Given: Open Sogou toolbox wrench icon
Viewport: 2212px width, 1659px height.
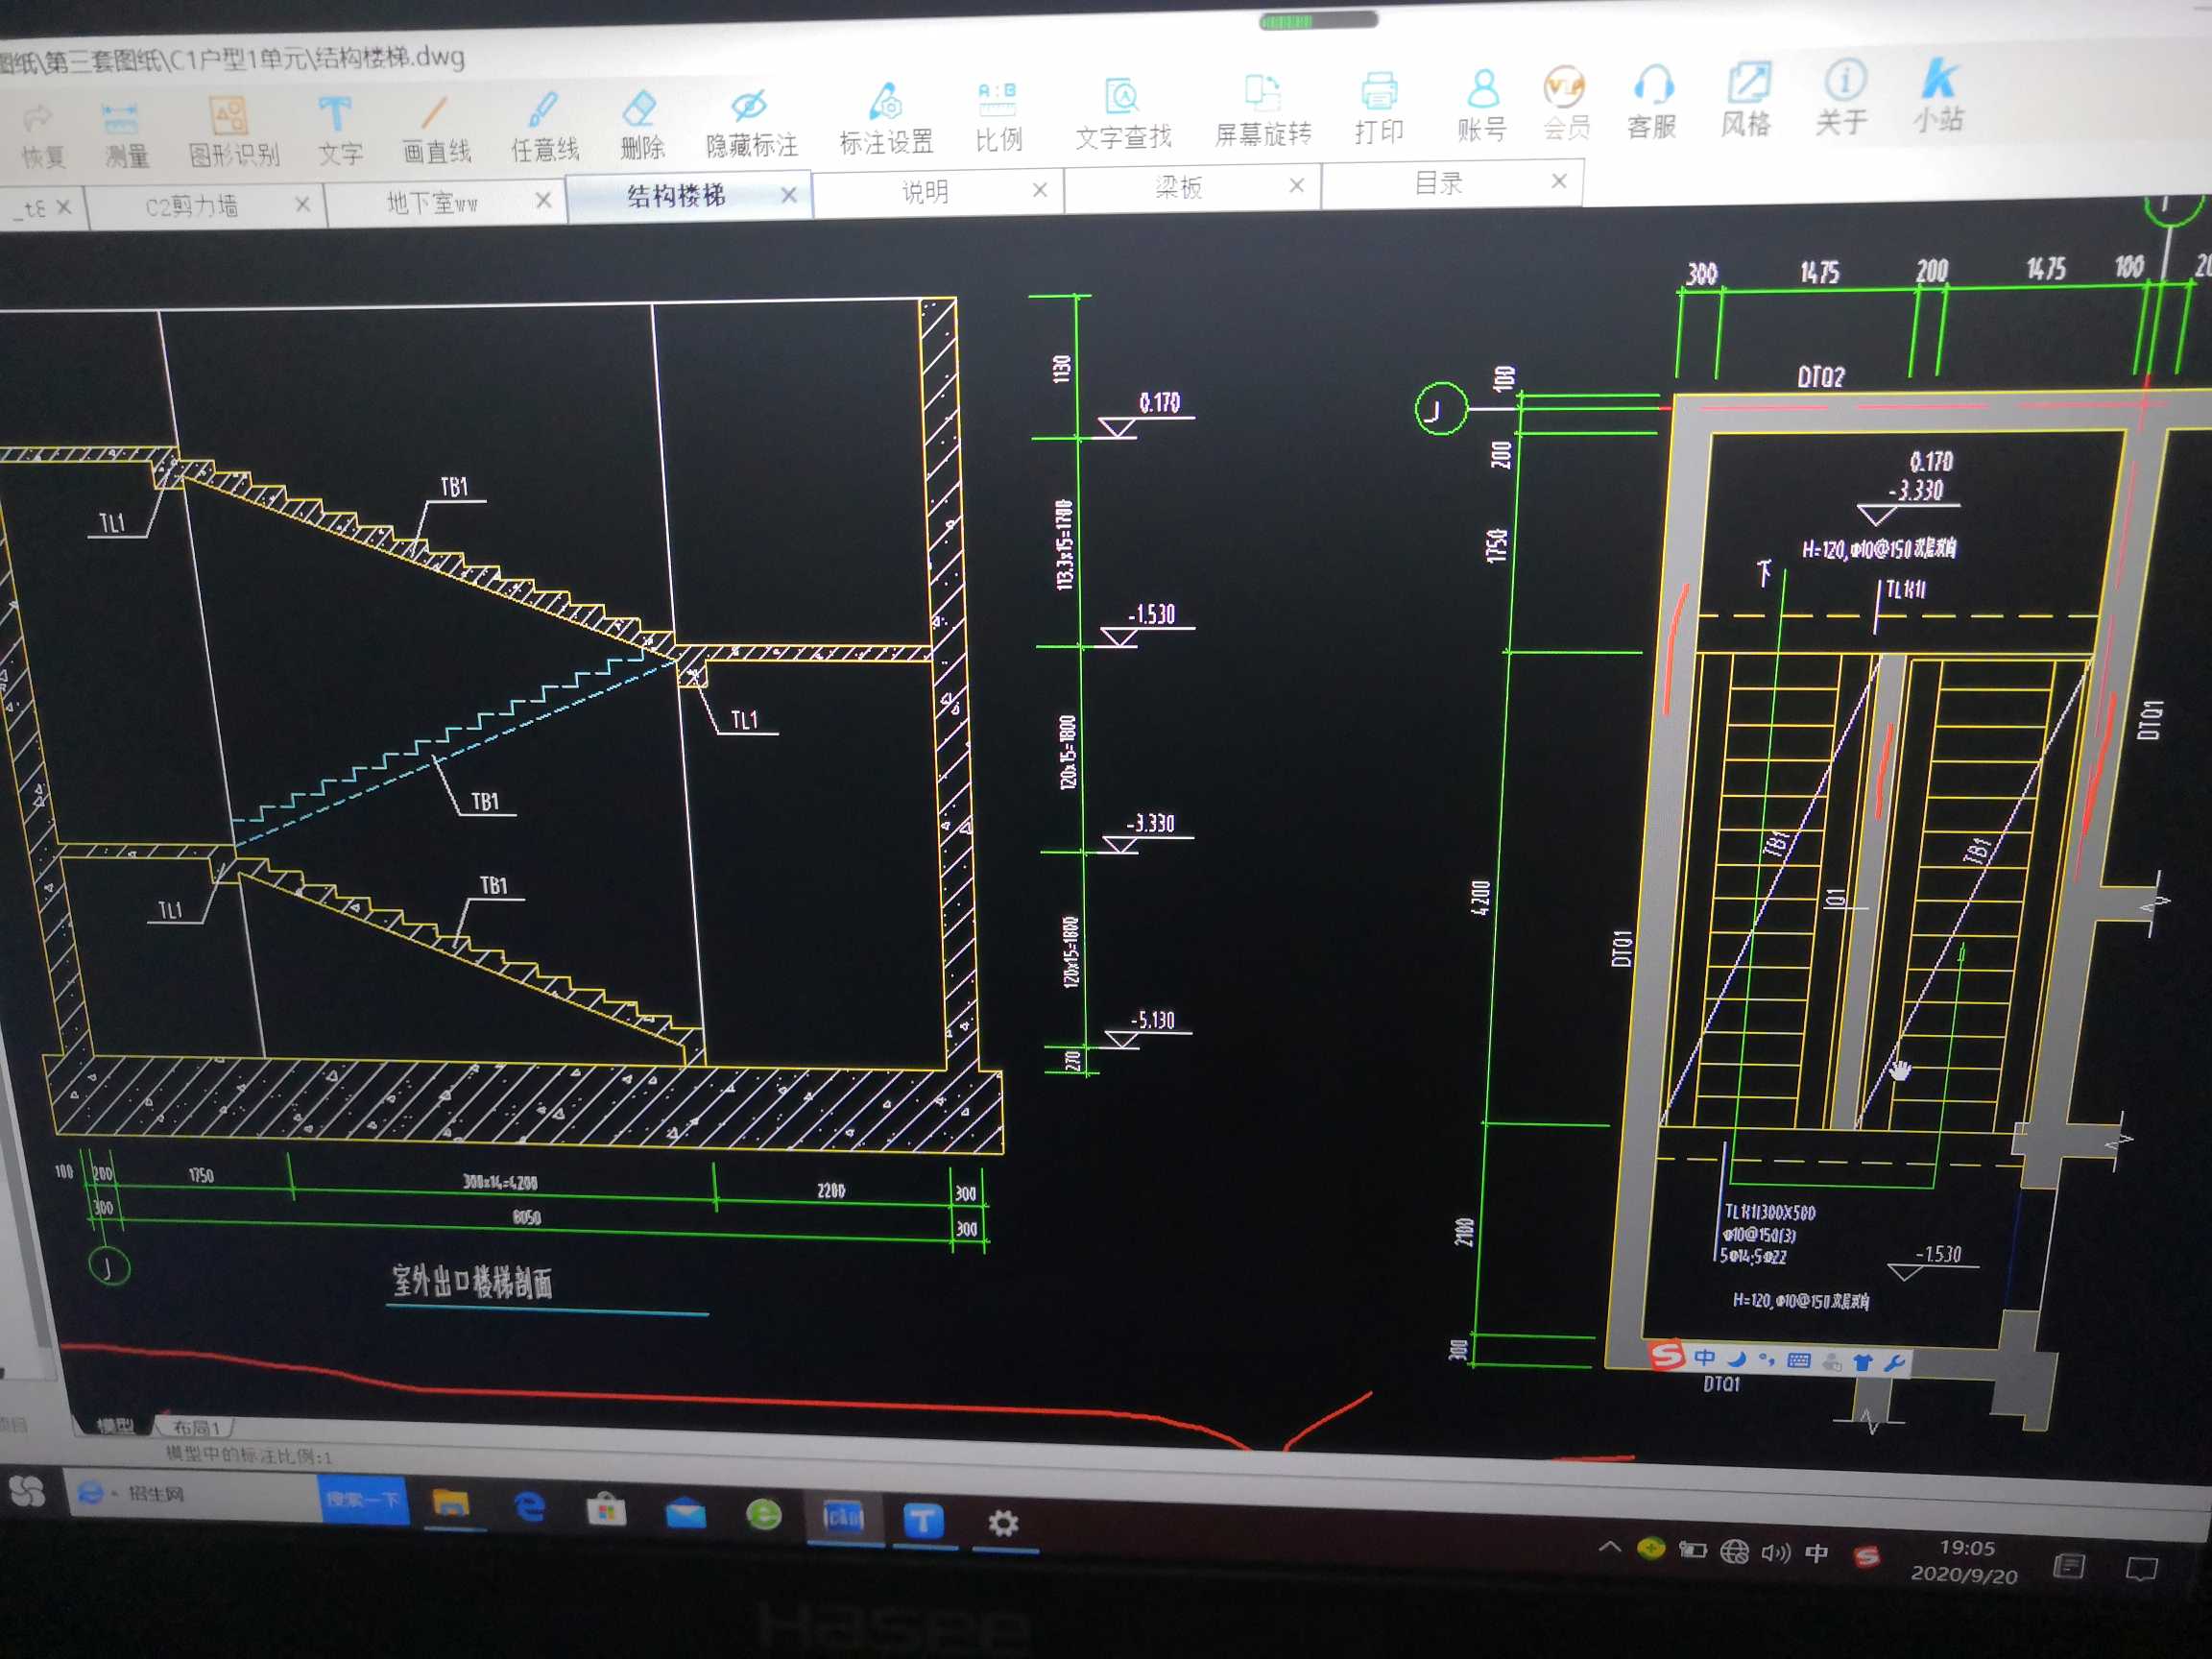Looking at the screenshot, I should pyautogui.click(x=1894, y=1363).
